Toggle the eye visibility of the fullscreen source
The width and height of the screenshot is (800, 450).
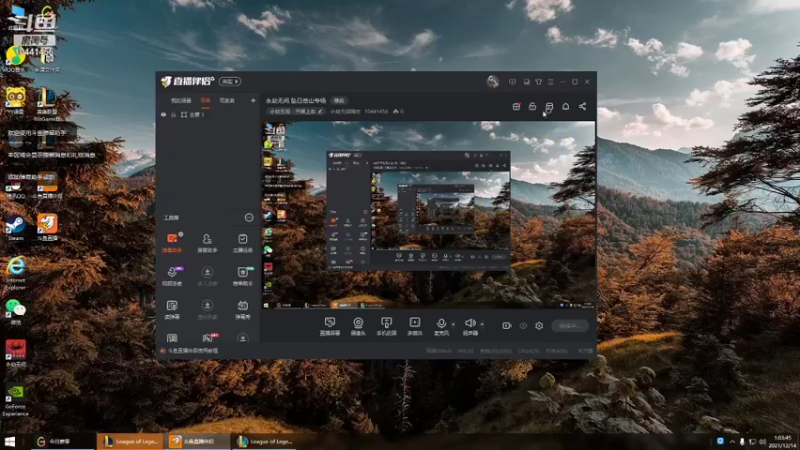[163, 115]
